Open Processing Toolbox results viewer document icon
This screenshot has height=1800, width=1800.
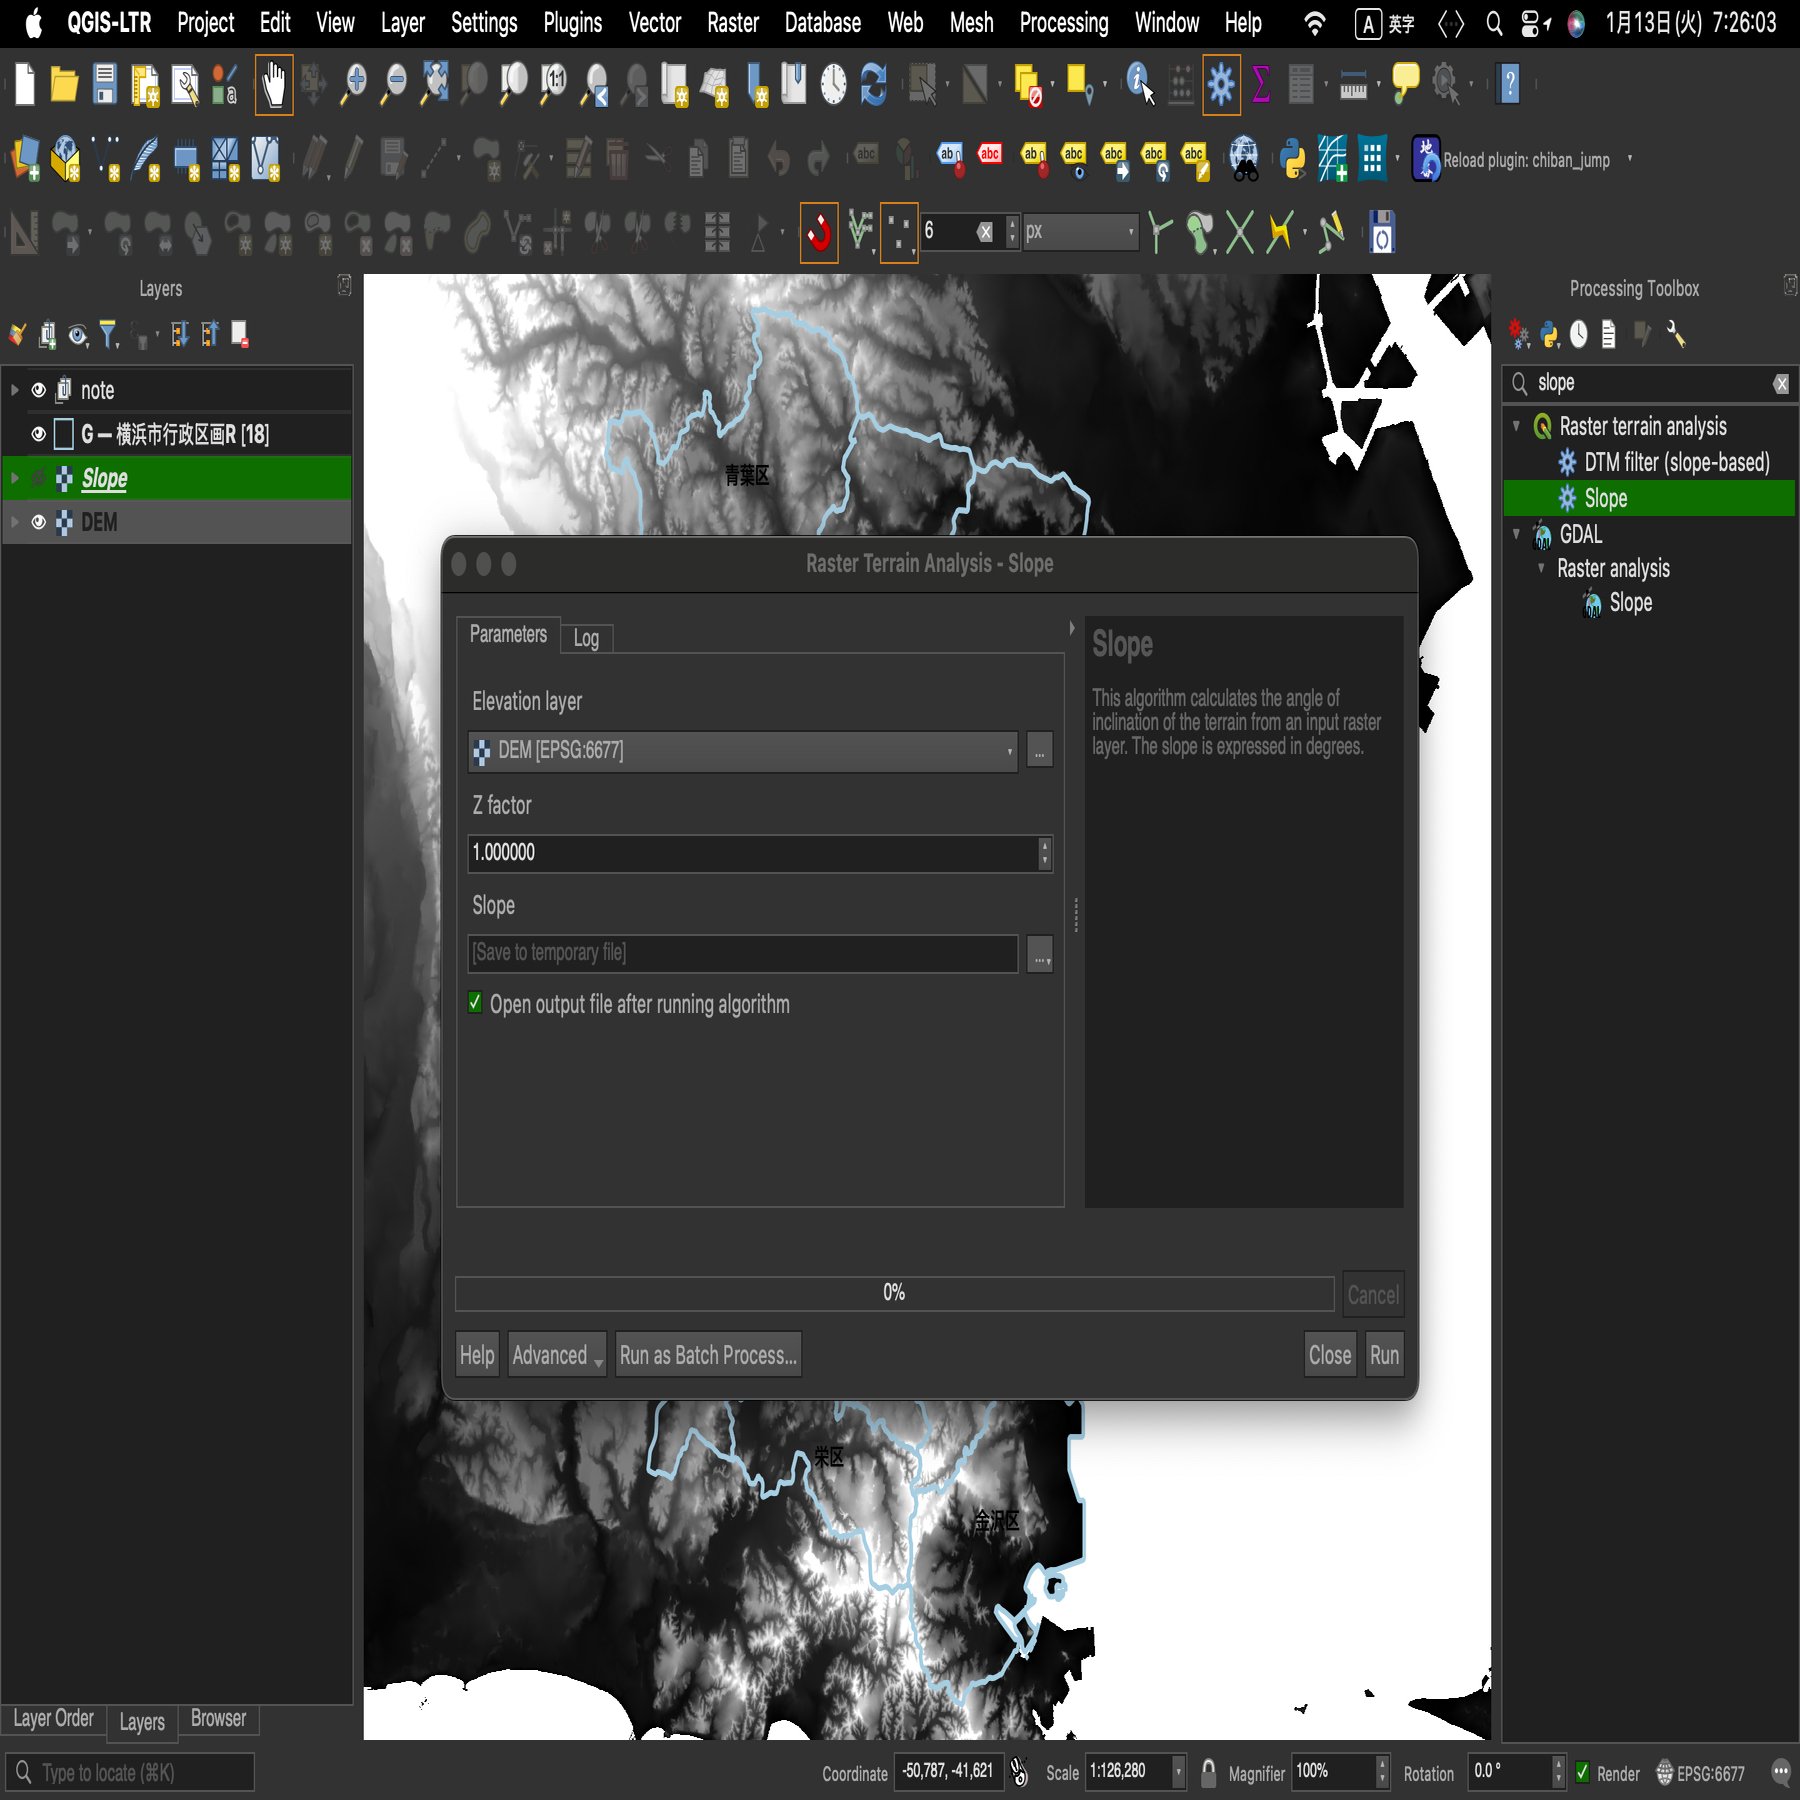pyautogui.click(x=1608, y=334)
